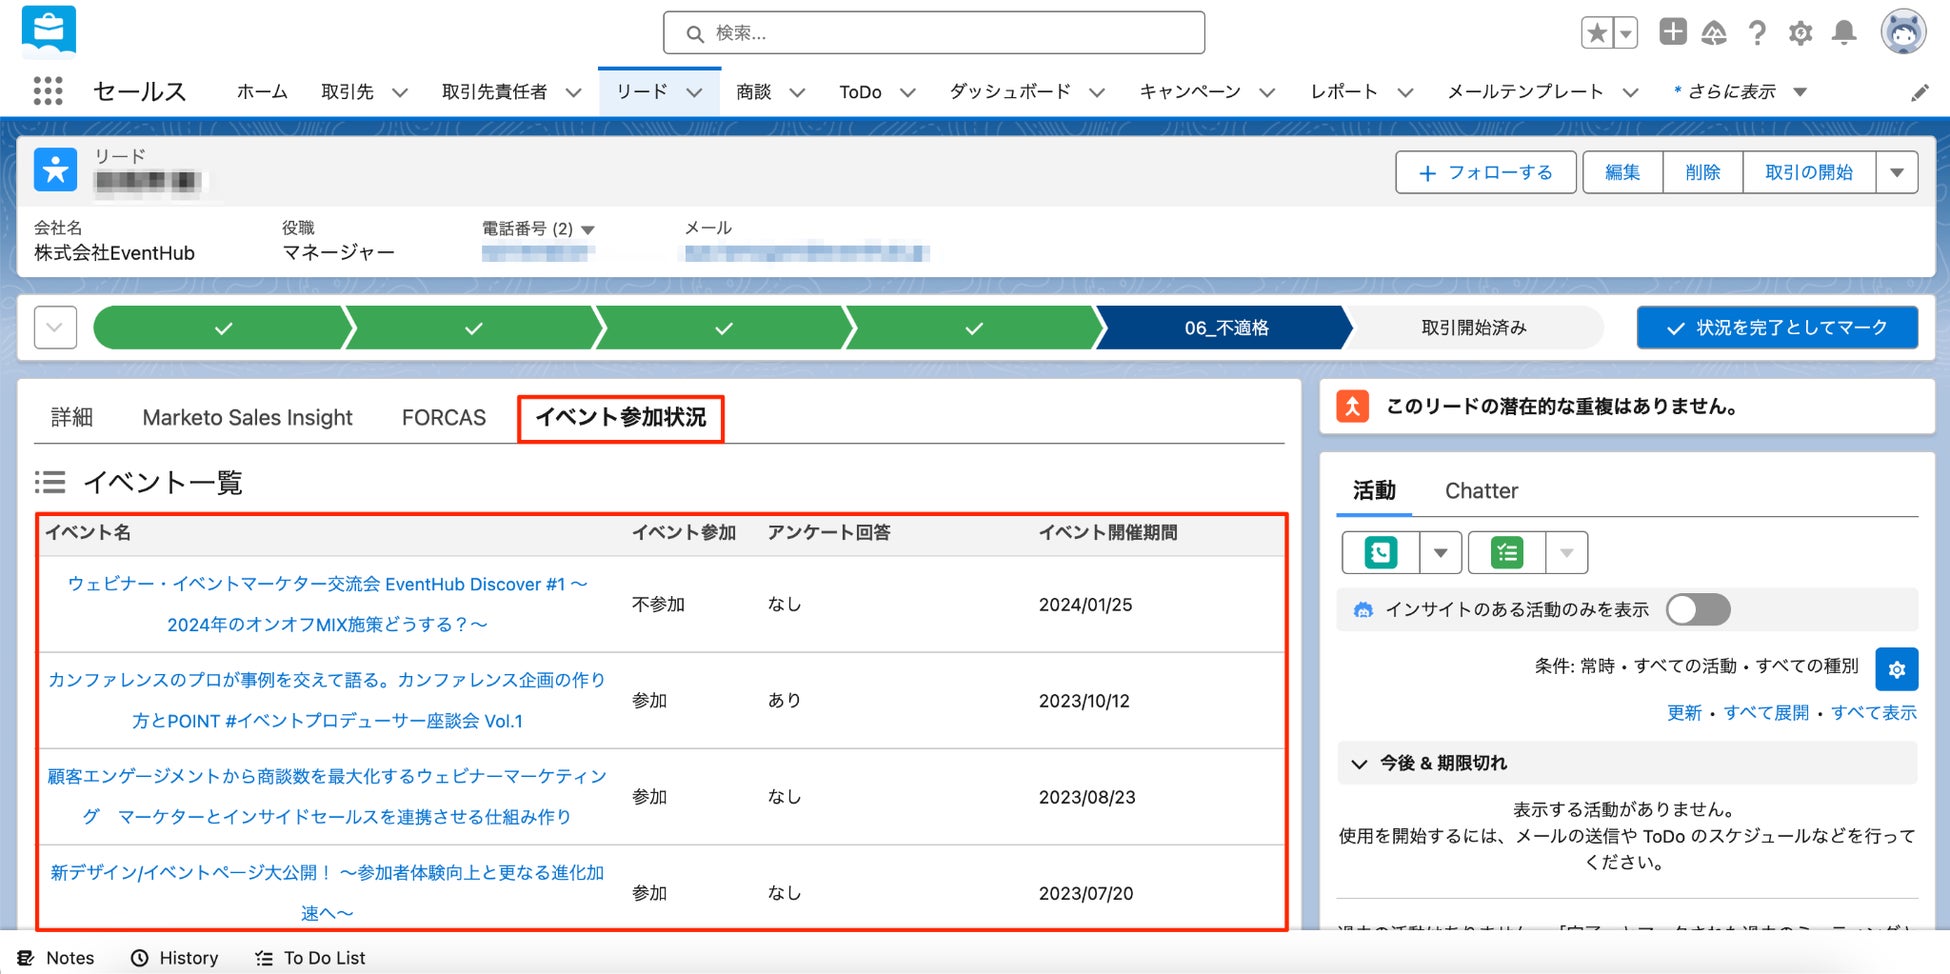
Task: Open the キャンペーン navigation tab
Action: click(x=1190, y=92)
